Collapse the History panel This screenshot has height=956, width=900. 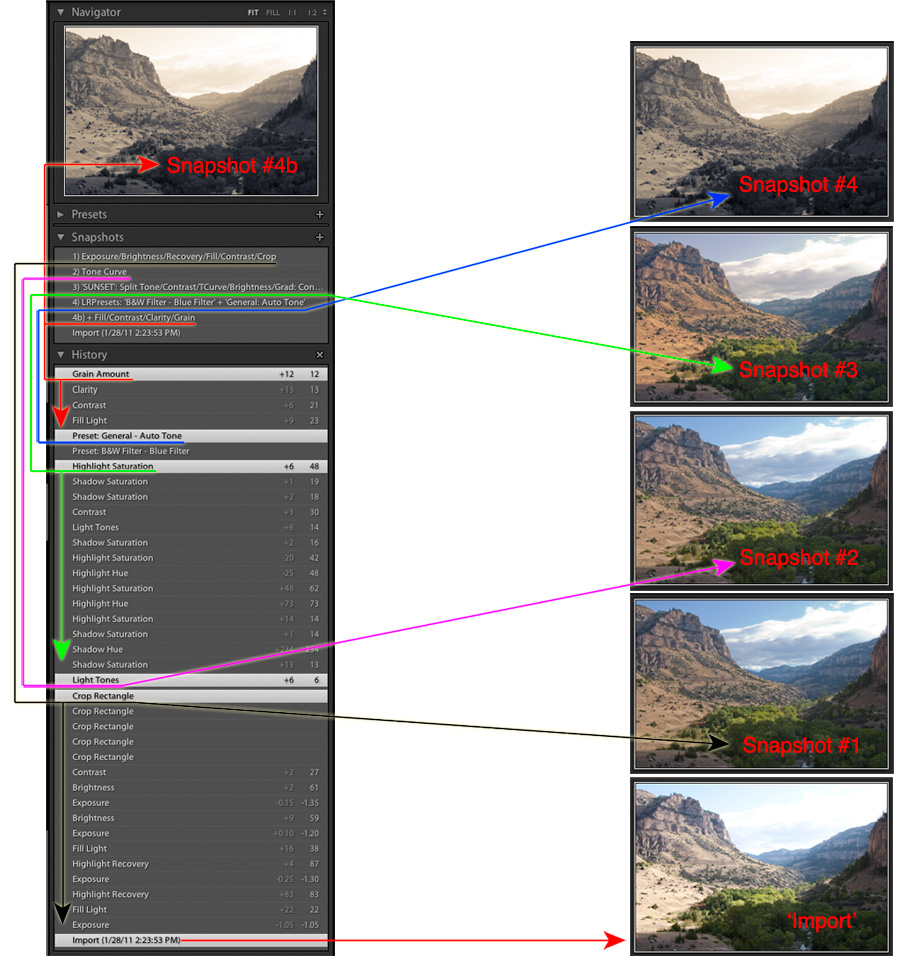62,354
